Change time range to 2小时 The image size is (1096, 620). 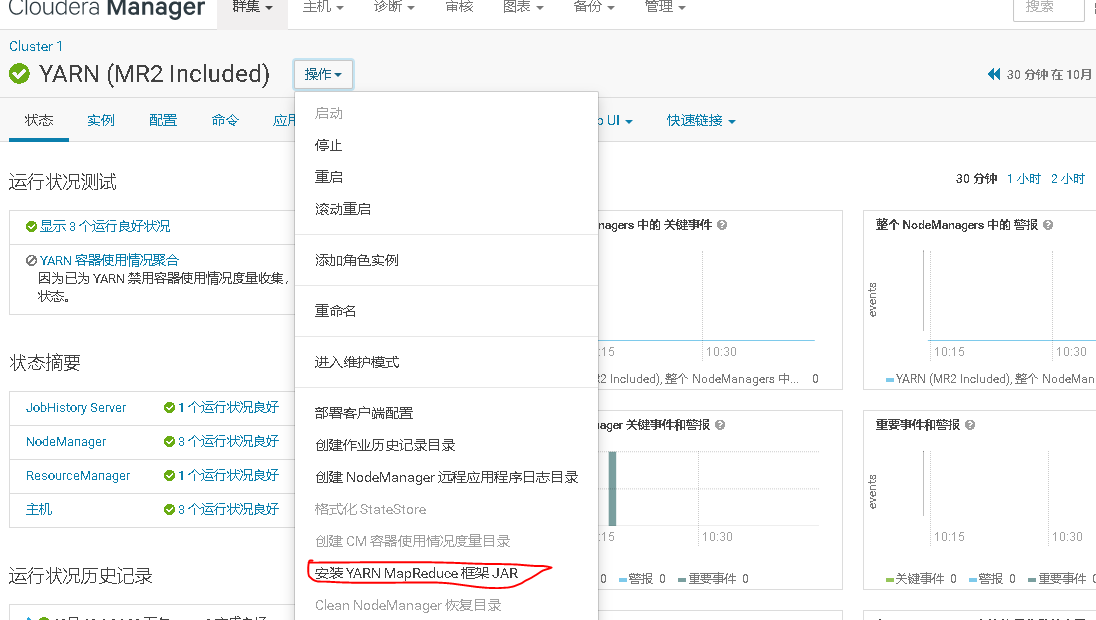1068,178
